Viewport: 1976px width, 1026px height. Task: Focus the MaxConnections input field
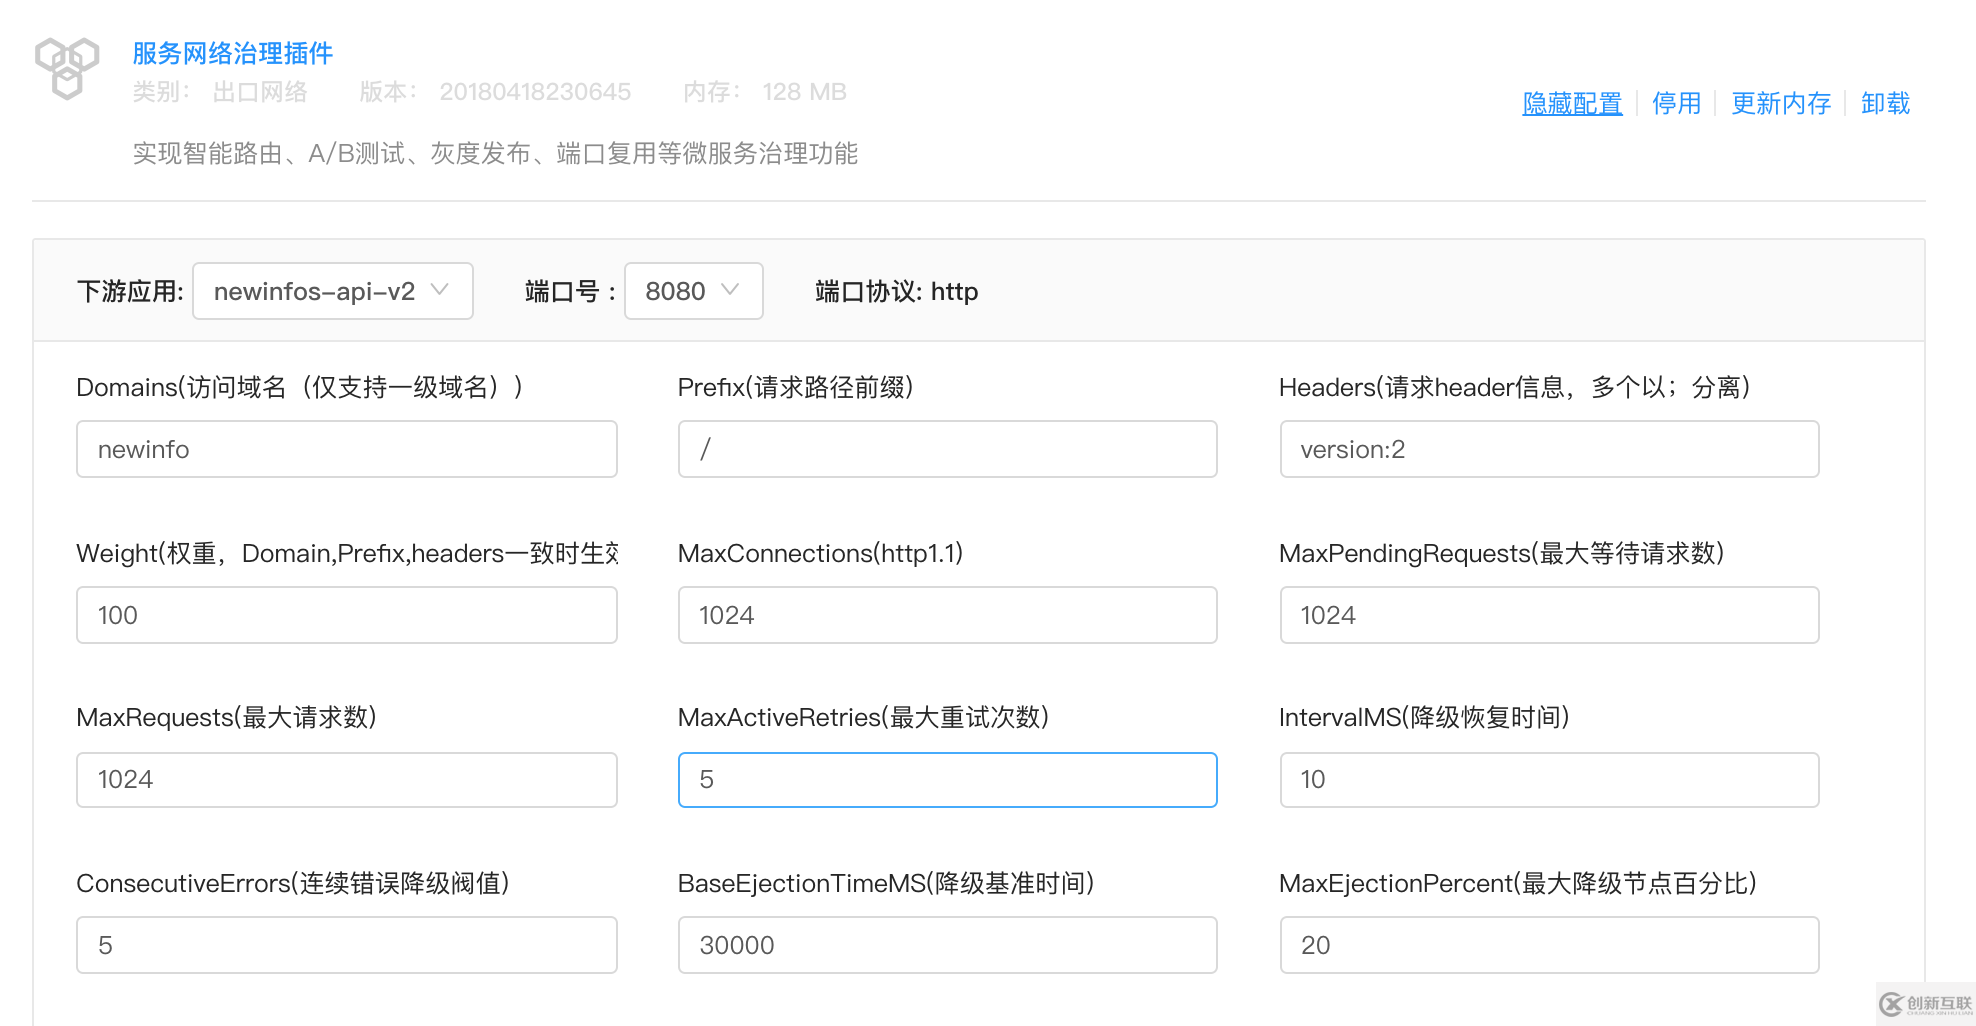(948, 615)
